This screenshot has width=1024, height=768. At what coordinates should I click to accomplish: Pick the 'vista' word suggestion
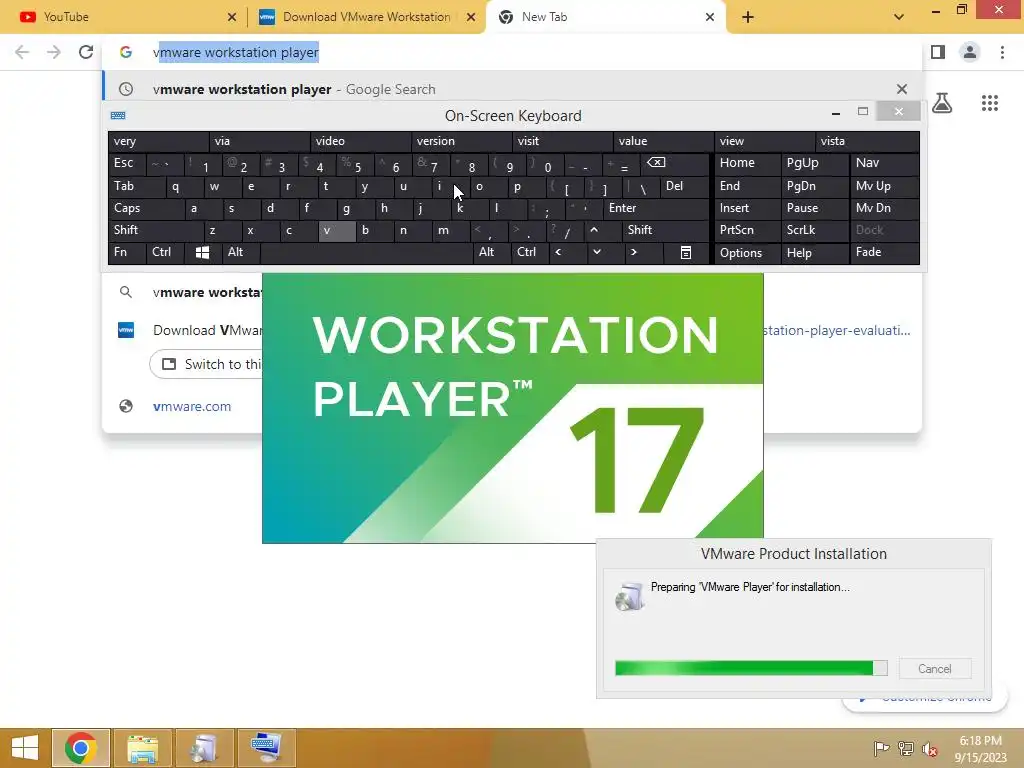coord(867,141)
